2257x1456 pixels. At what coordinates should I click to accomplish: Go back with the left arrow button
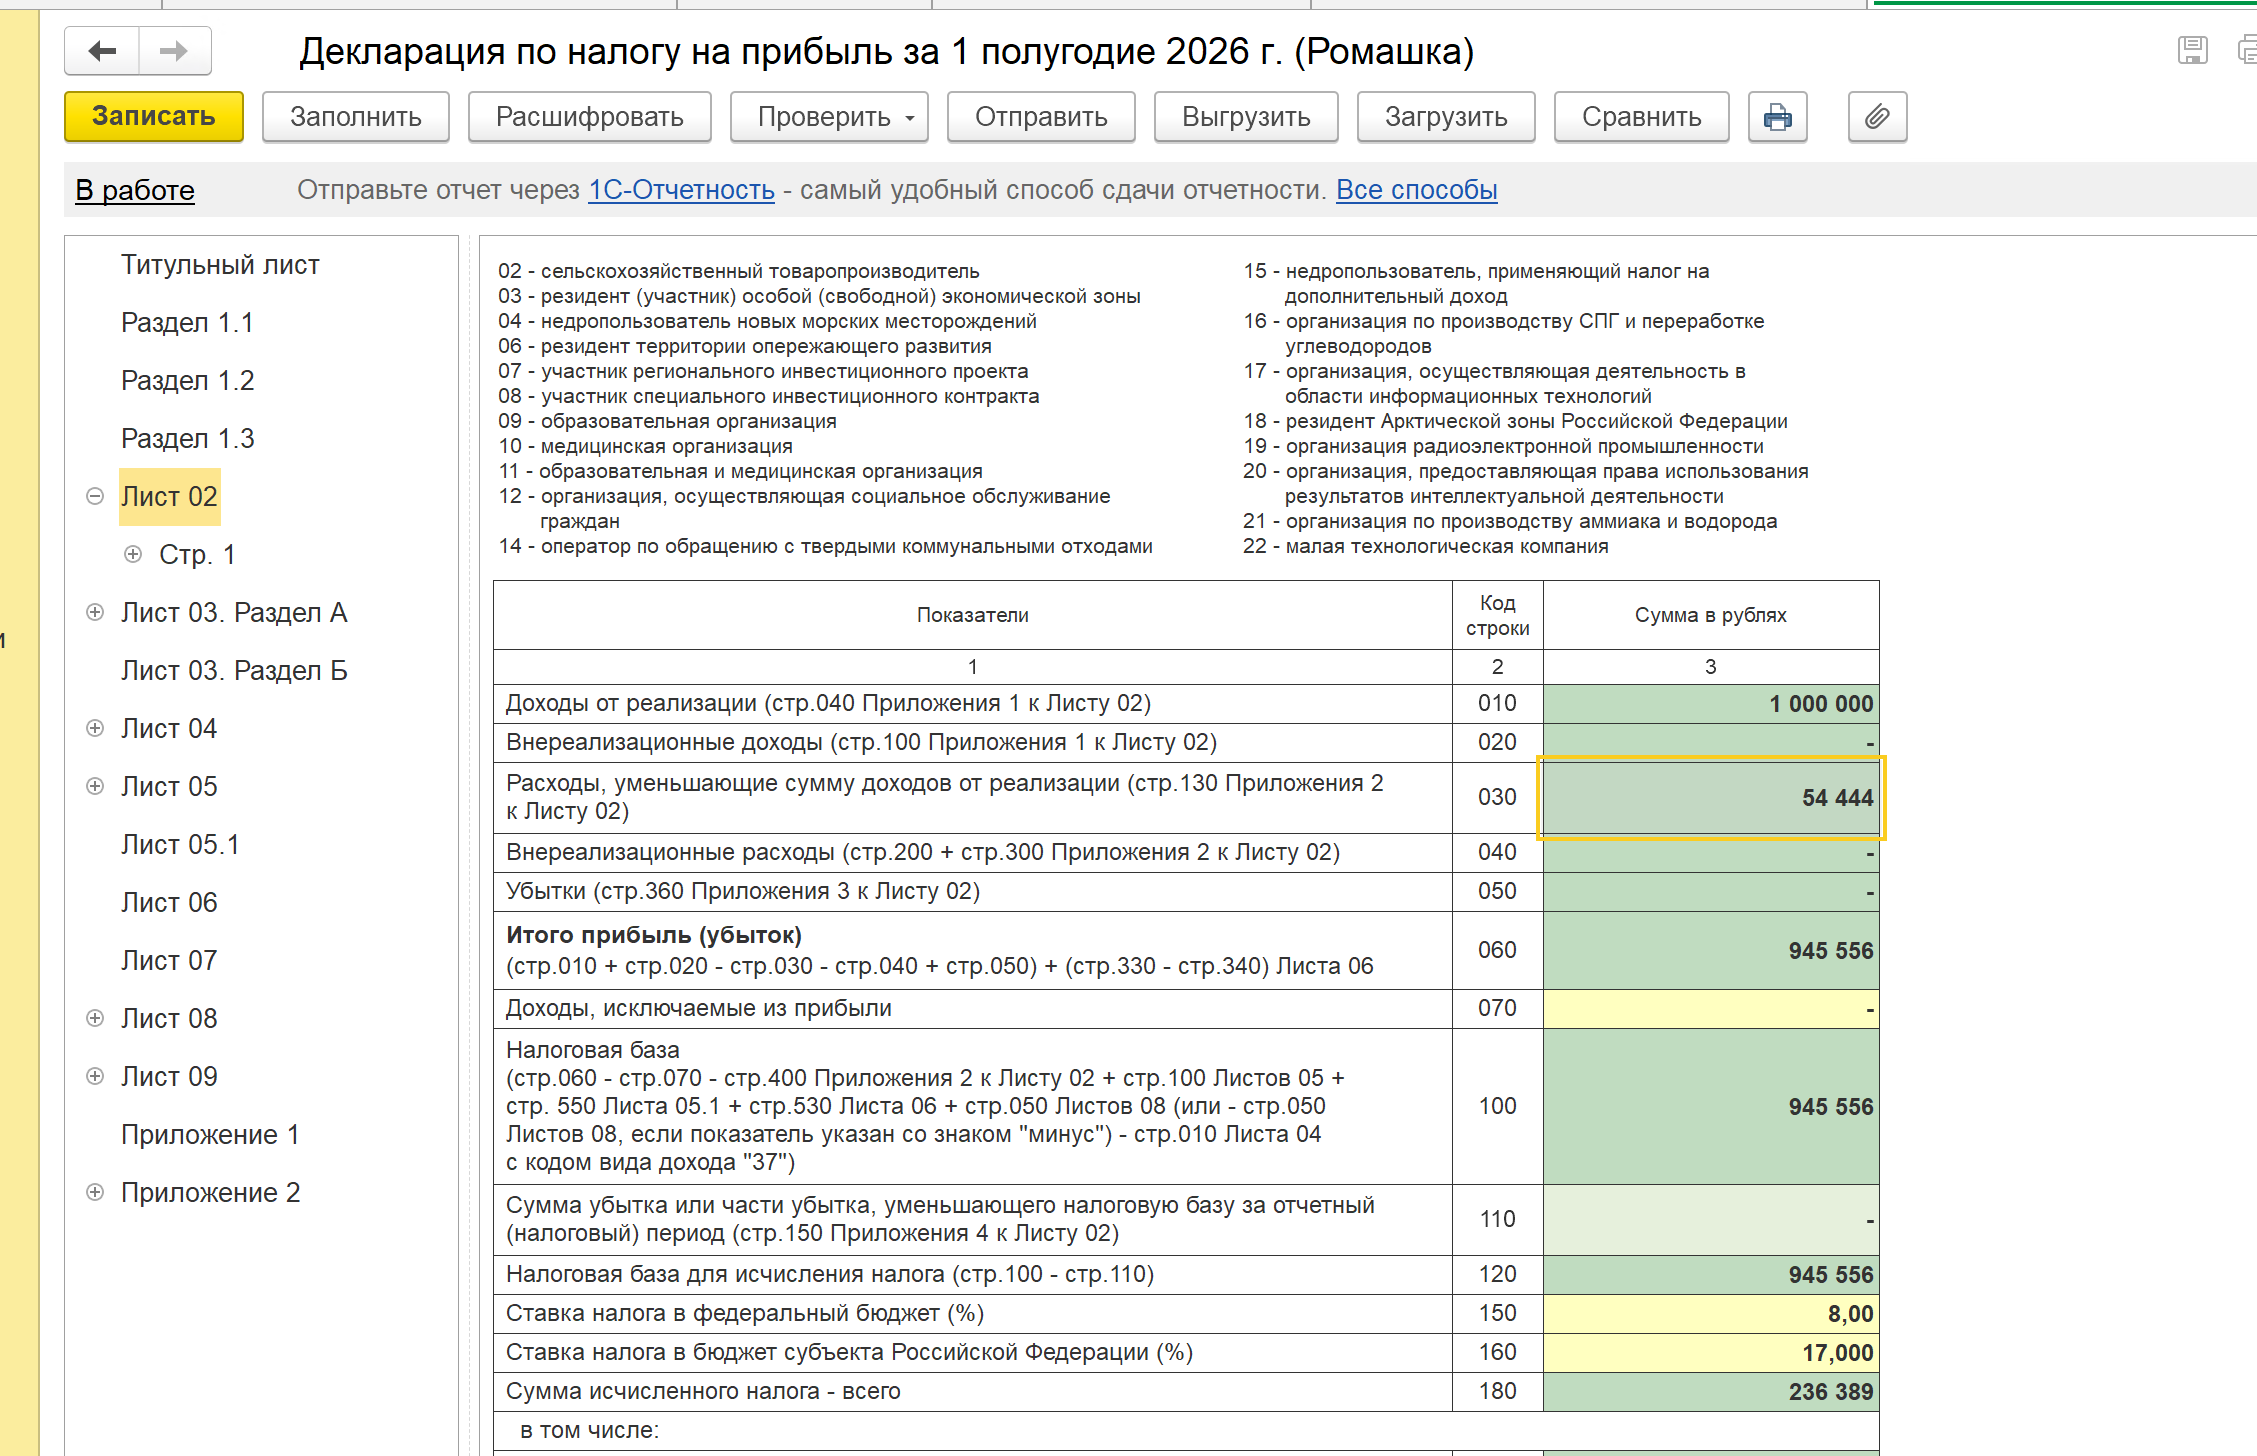point(102,51)
